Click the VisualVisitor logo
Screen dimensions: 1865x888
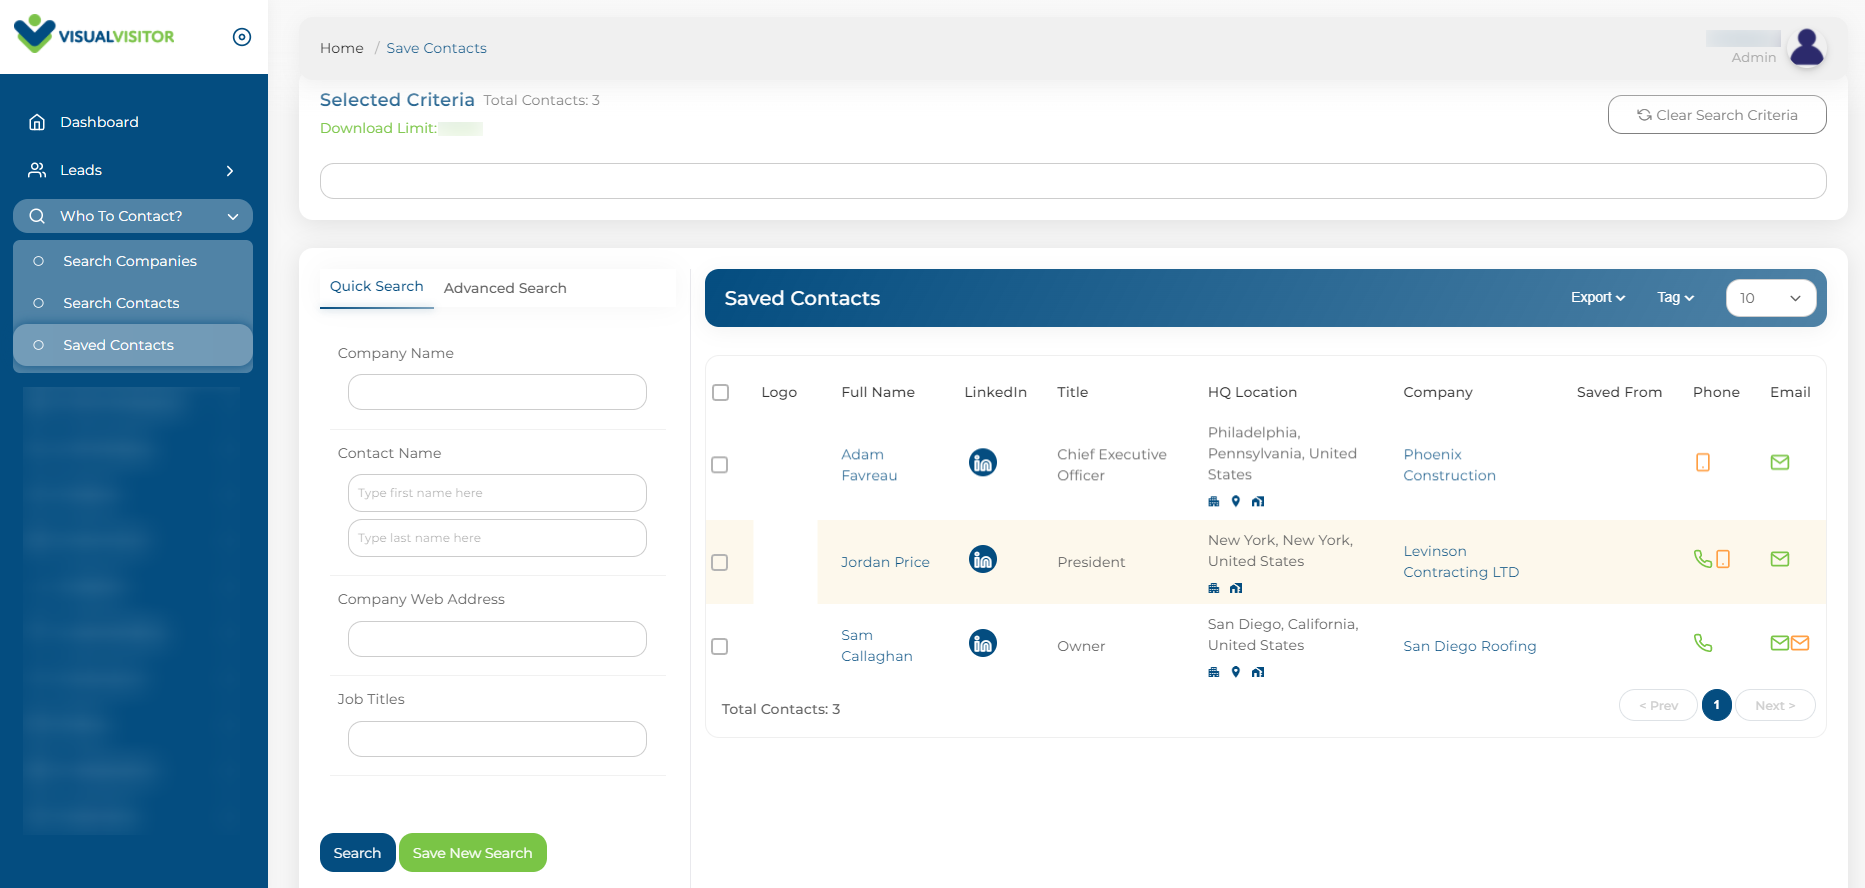click(94, 35)
